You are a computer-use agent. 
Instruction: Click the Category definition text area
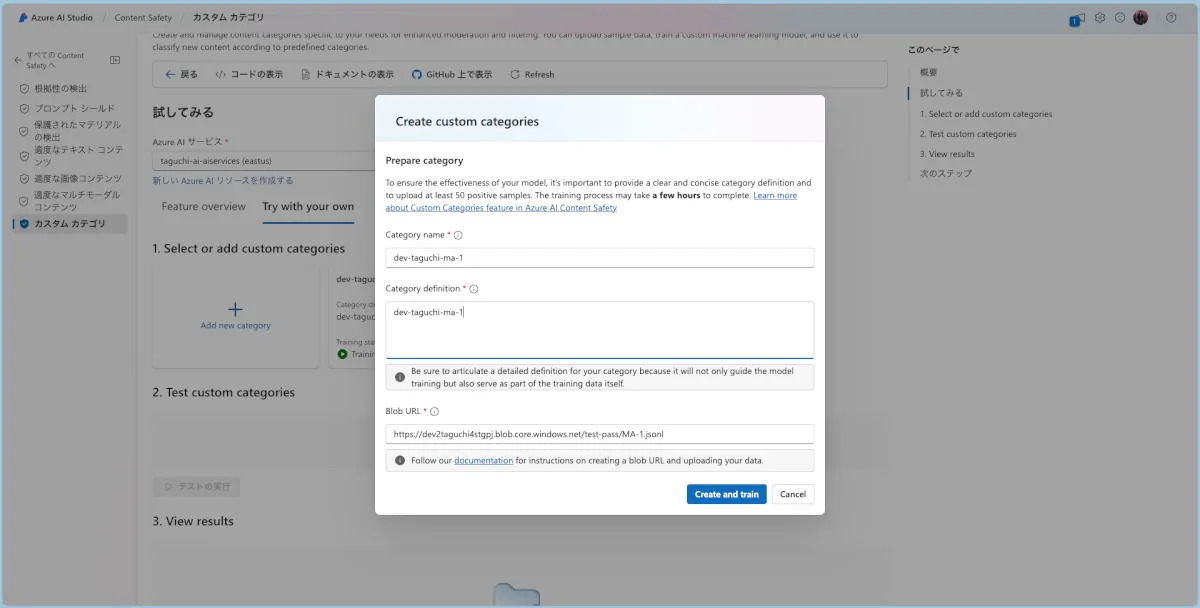click(x=600, y=330)
